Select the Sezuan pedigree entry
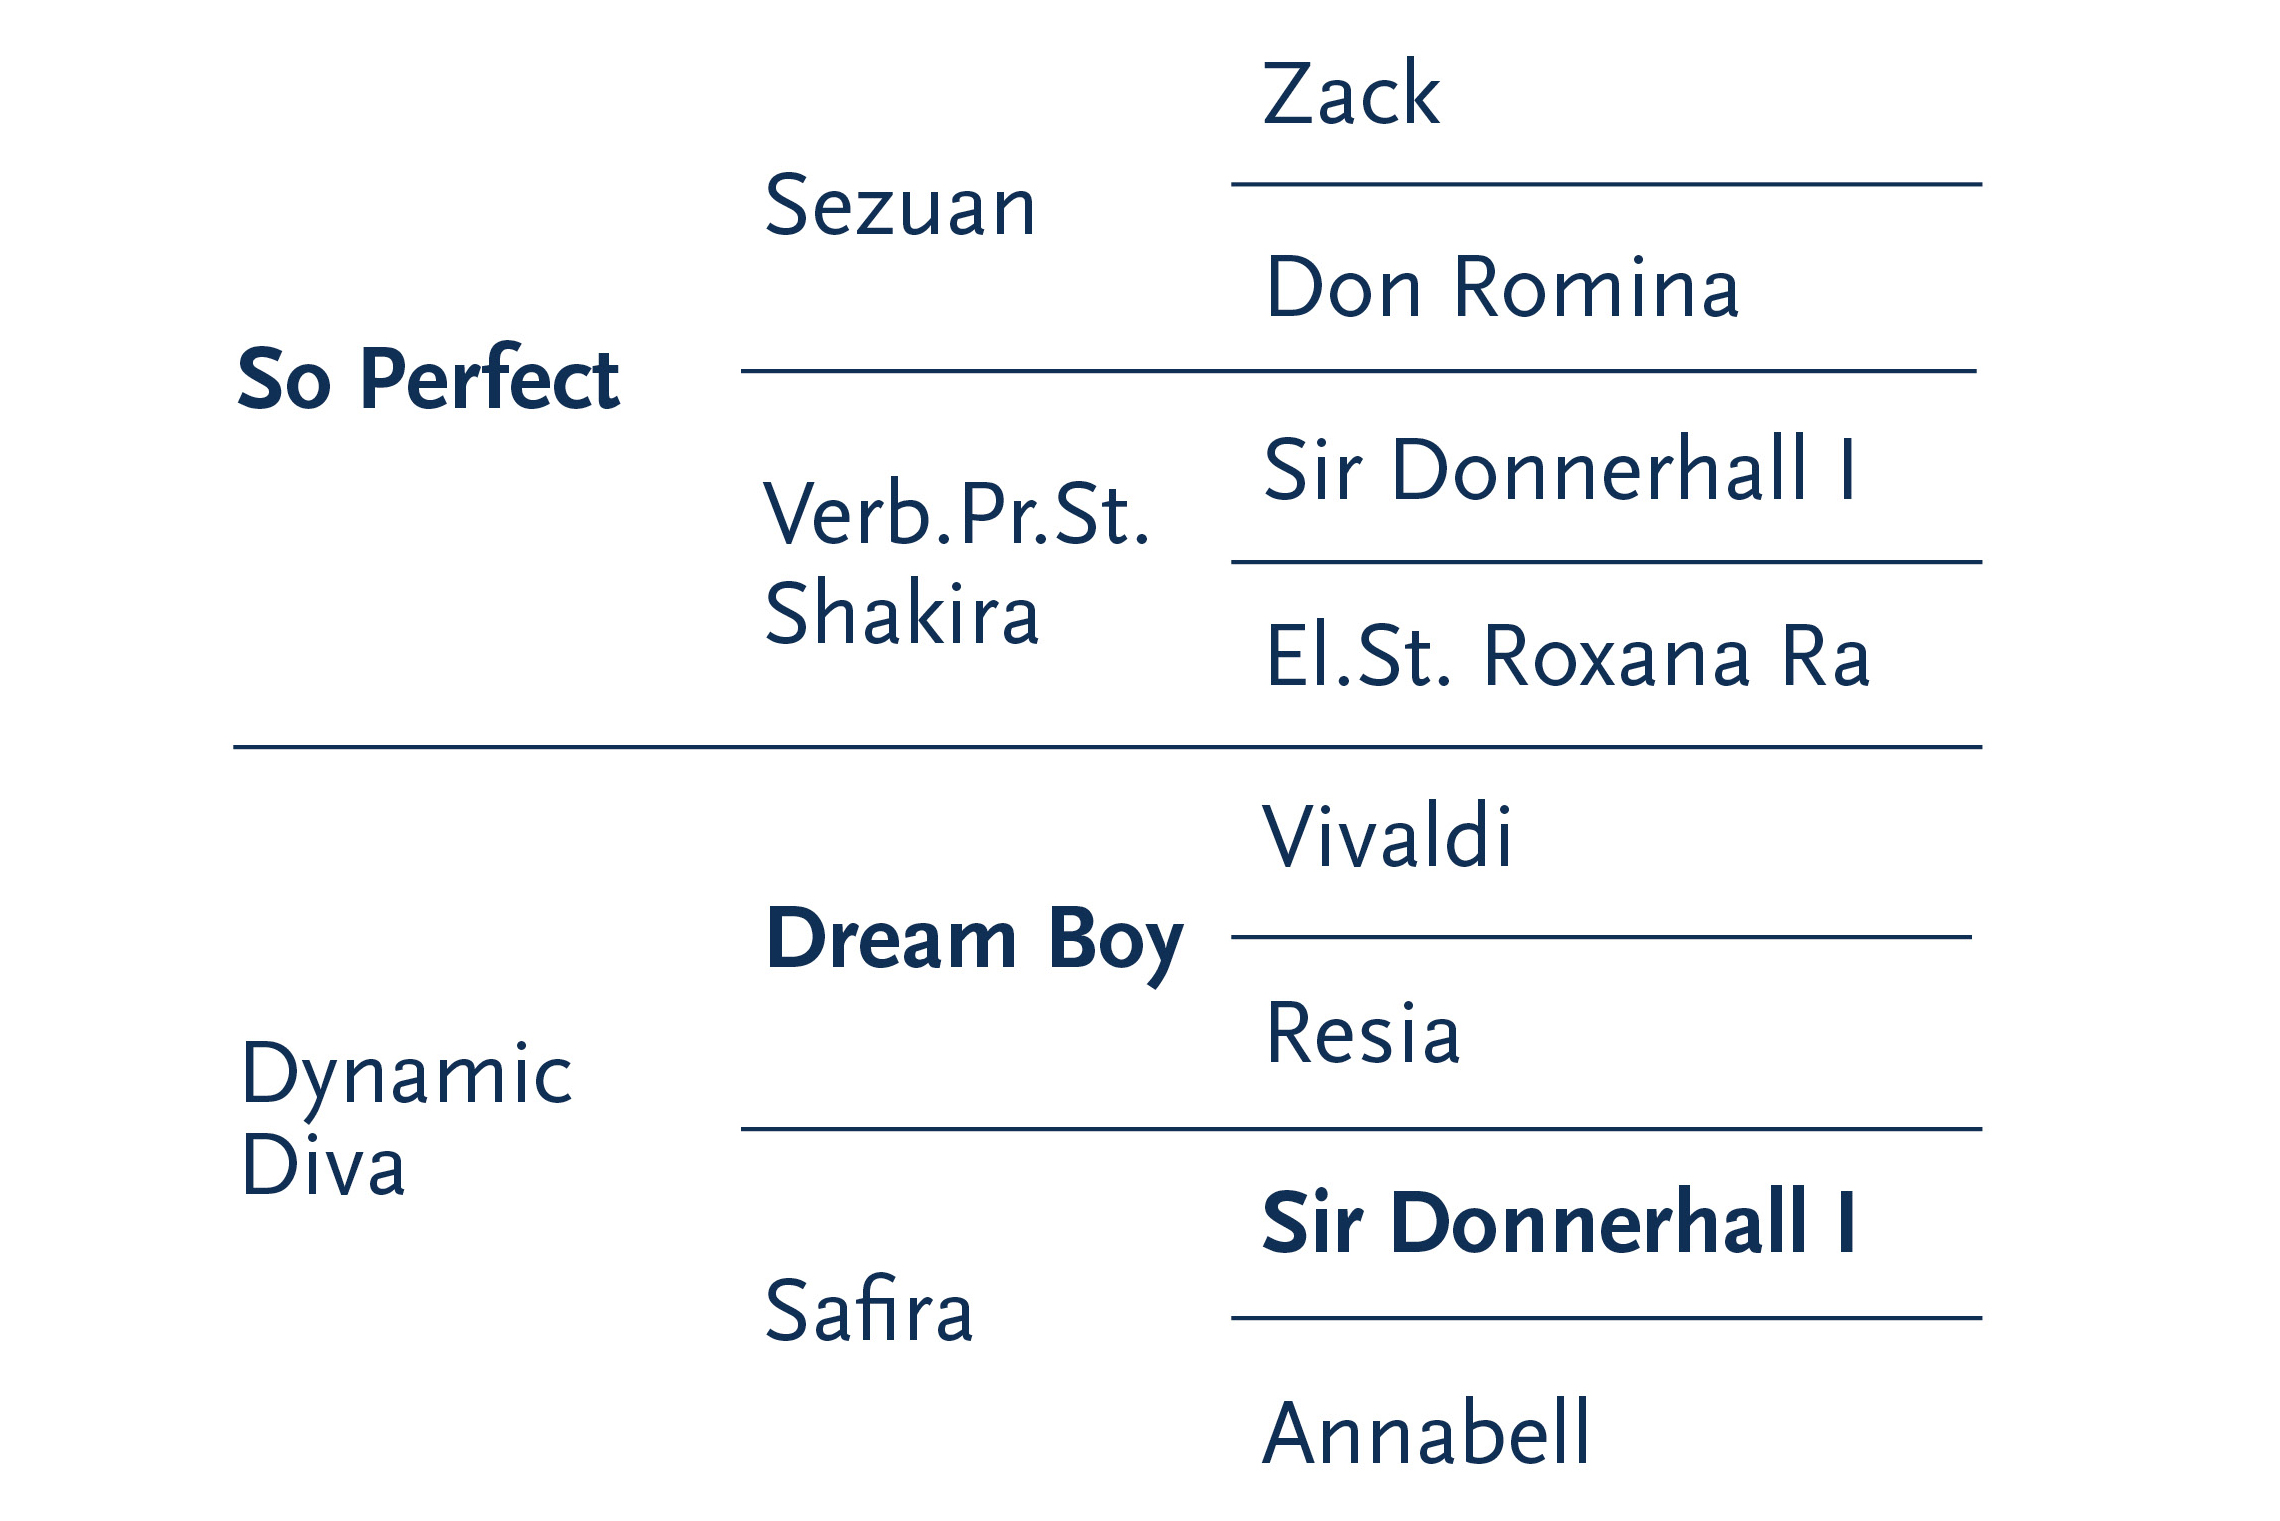Screen dimensions: 2280x1521 [900, 207]
